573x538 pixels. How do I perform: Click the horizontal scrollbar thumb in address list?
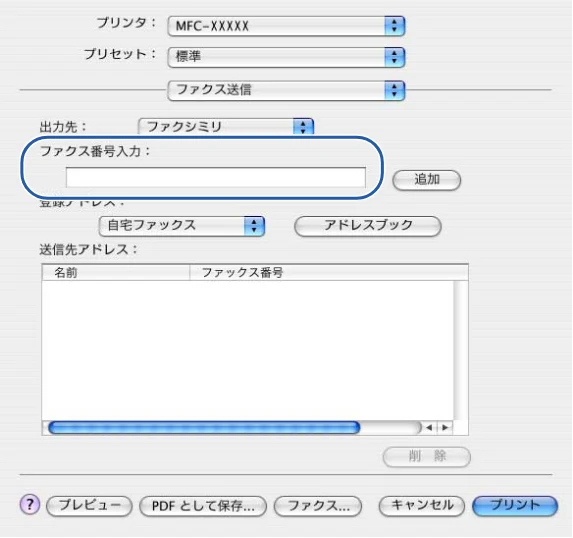[x=204, y=428]
